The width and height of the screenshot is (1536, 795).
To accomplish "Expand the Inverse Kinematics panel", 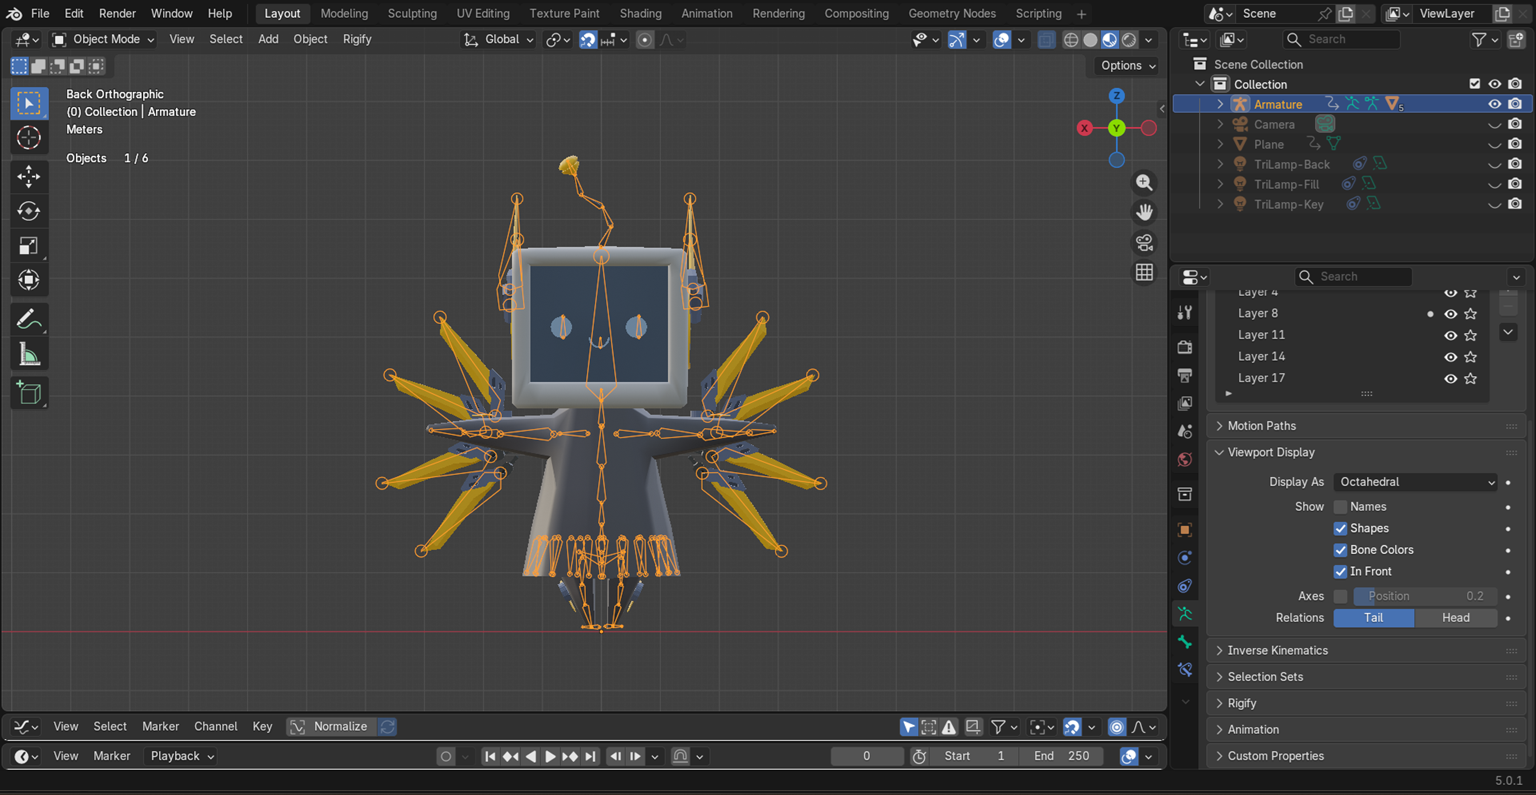I will 1277,651.
